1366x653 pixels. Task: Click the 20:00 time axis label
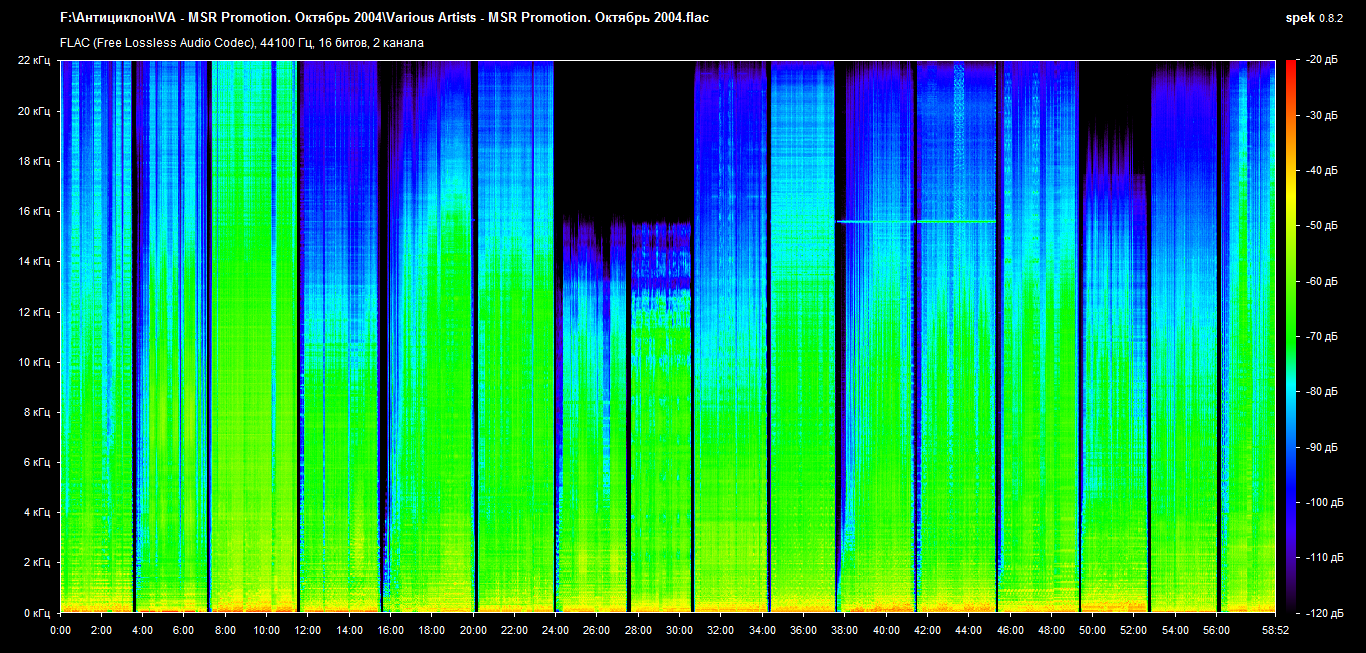pyautogui.click(x=473, y=631)
